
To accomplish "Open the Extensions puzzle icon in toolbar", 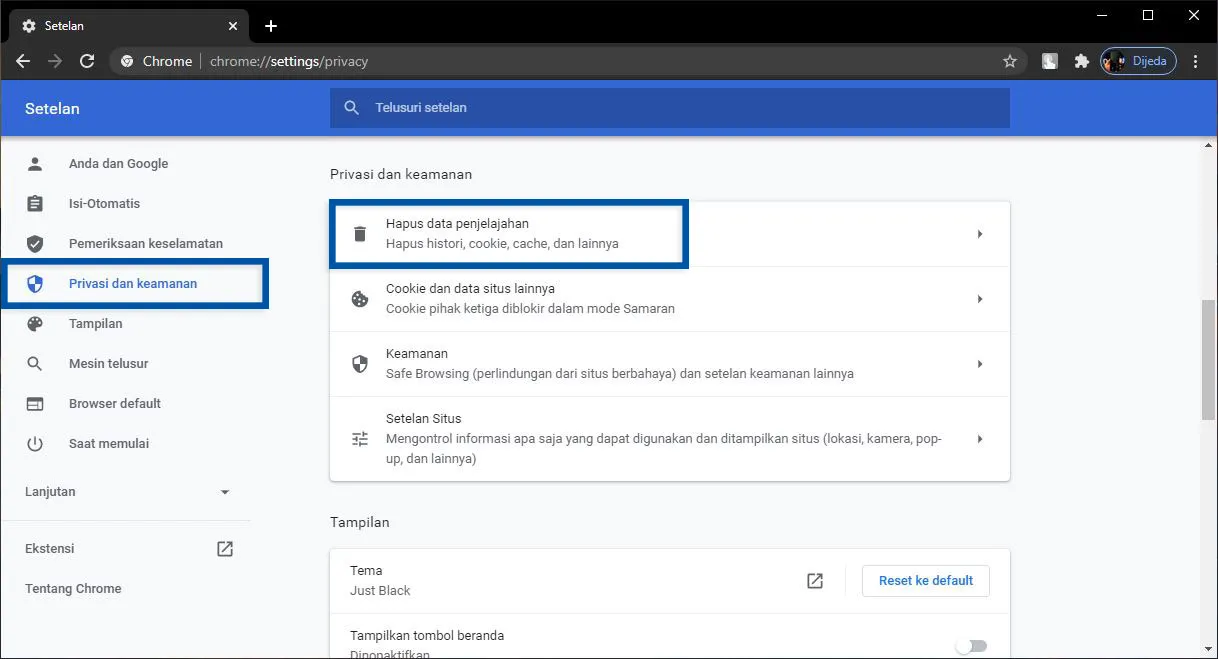I will pos(1081,61).
